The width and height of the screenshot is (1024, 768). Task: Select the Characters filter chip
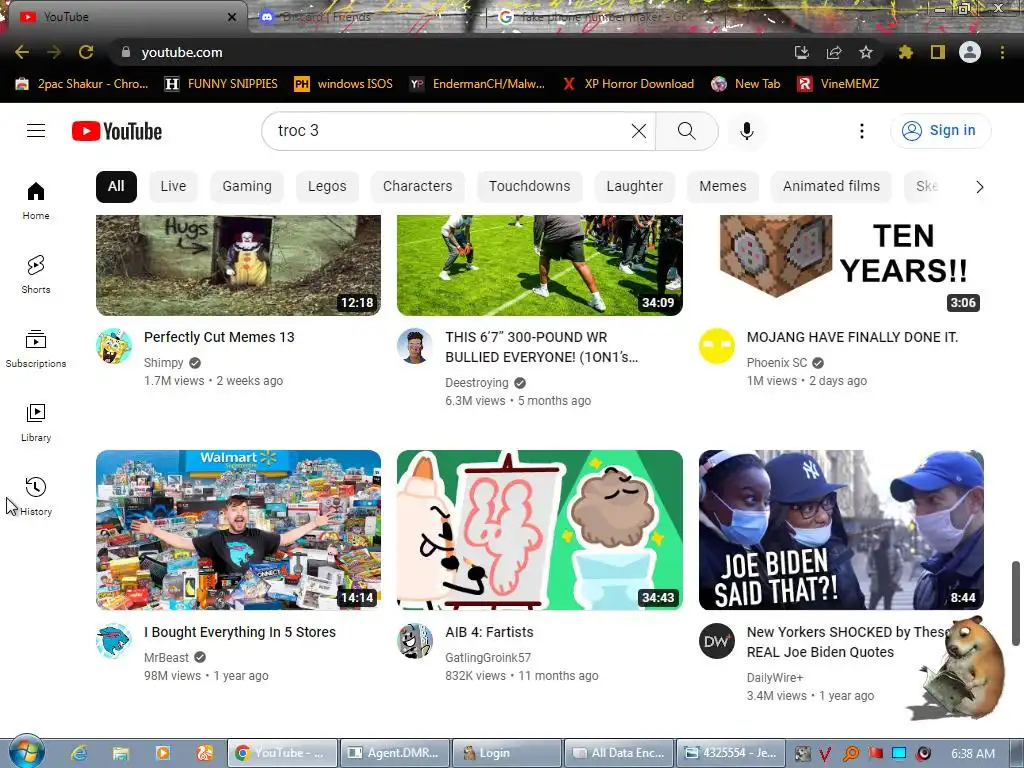tap(417, 187)
